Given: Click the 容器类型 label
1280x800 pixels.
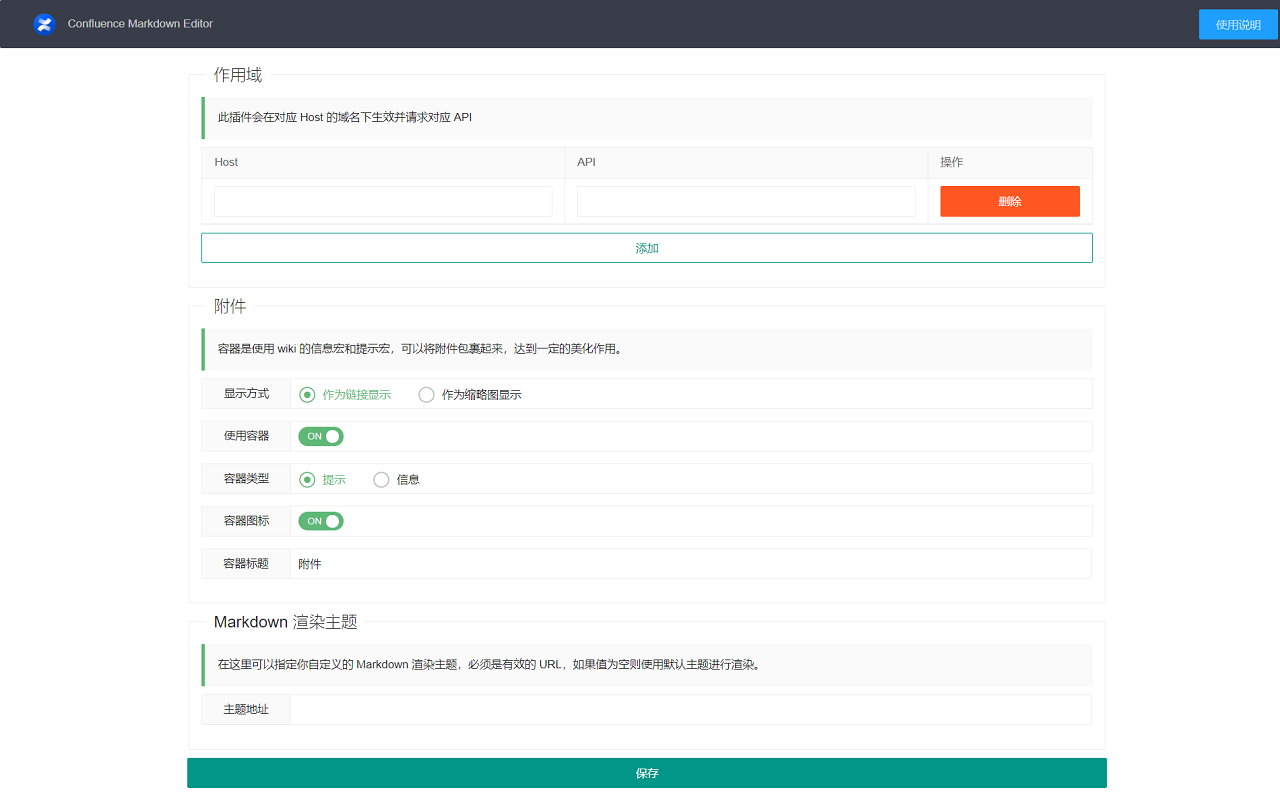Looking at the screenshot, I should (246, 479).
